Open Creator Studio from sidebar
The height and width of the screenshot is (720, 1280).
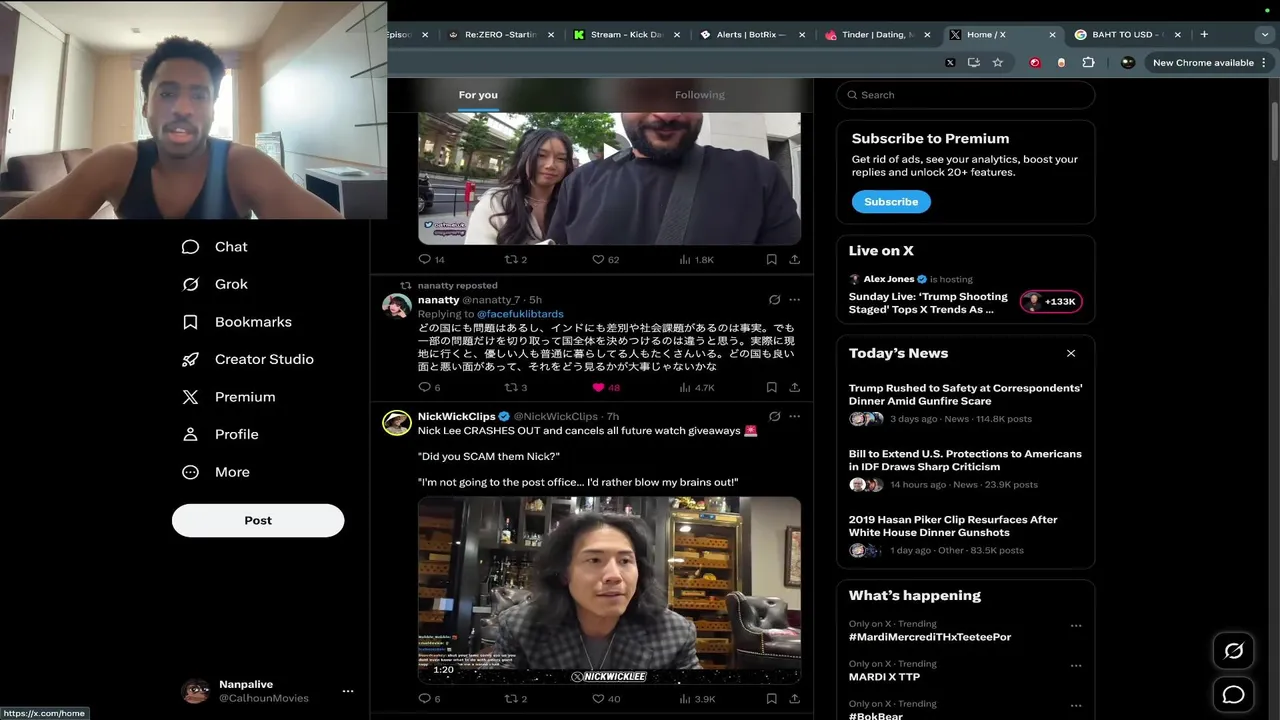(247, 359)
